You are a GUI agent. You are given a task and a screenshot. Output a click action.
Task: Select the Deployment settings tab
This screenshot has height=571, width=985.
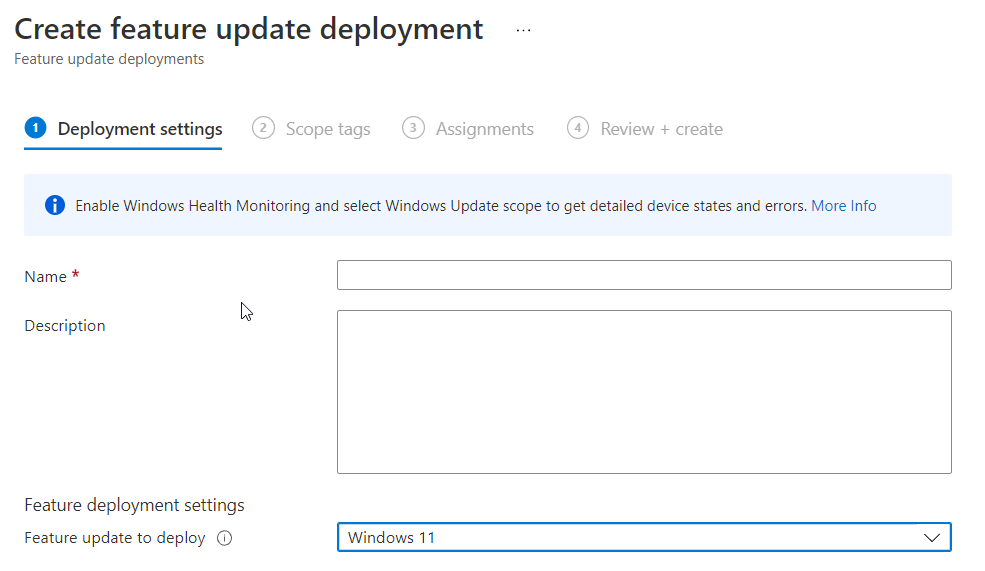(x=124, y=129)
